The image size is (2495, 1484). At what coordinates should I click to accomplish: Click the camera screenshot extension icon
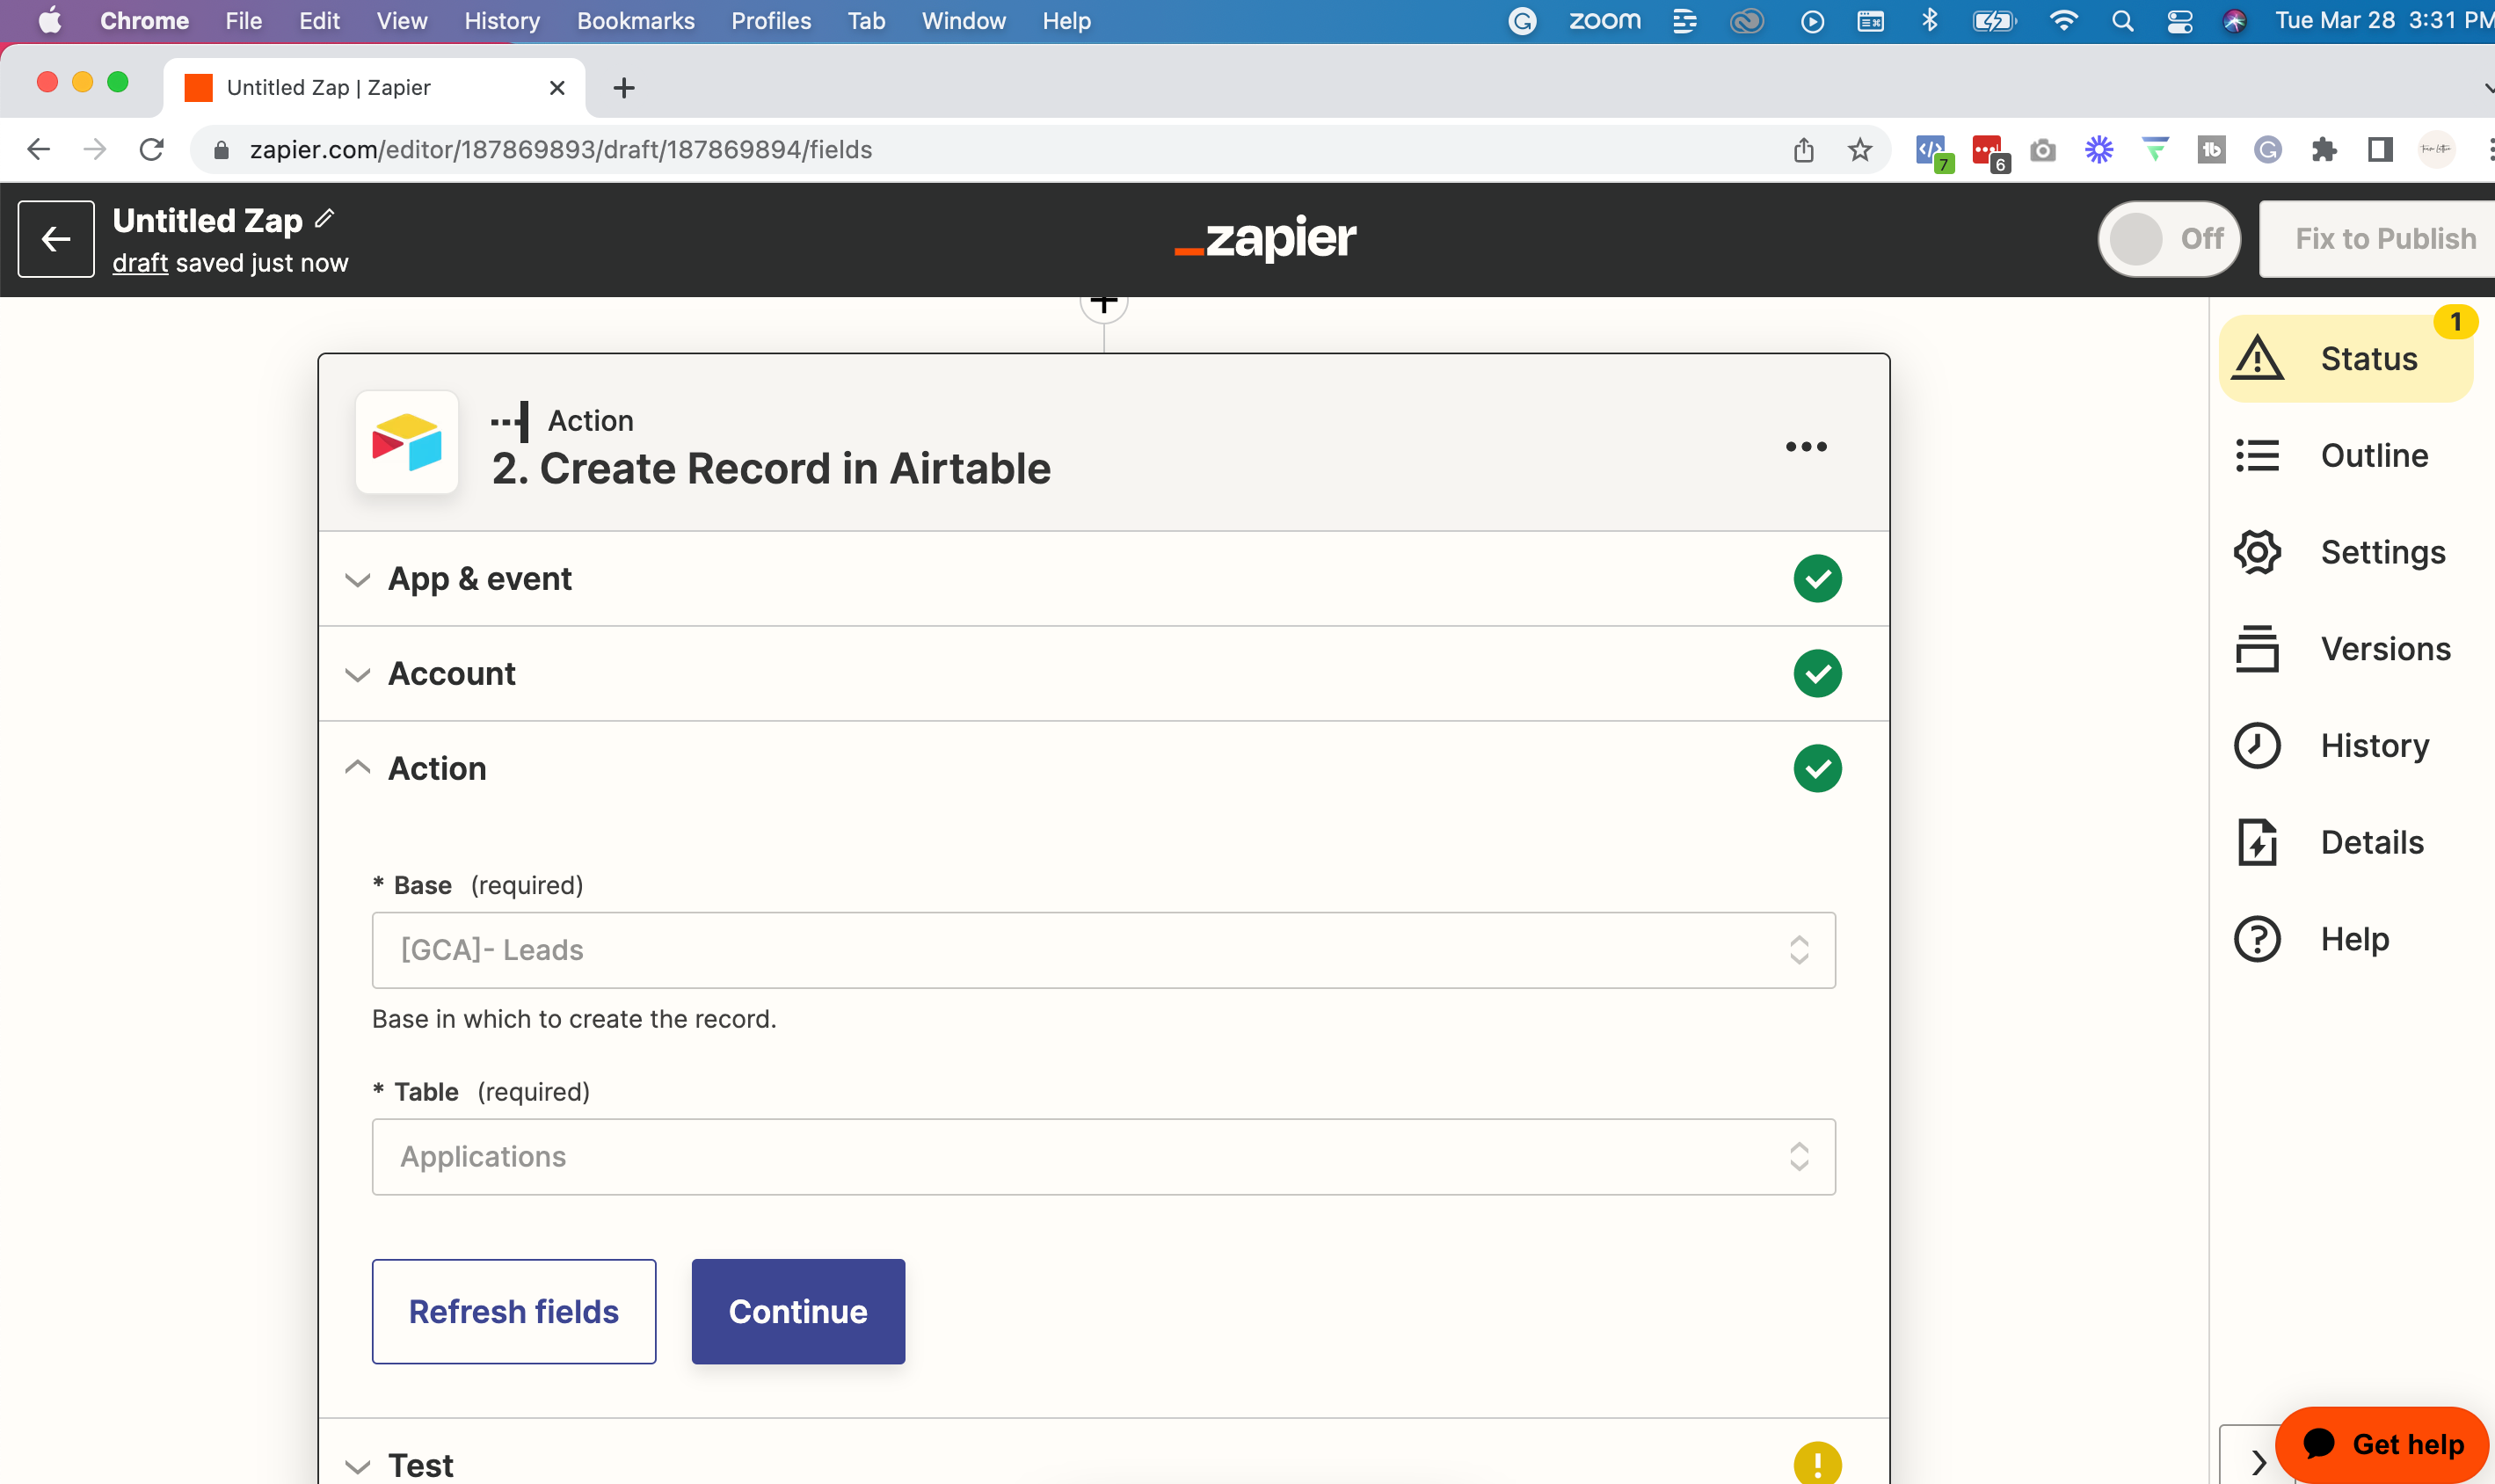click(x=2043, y=150)
